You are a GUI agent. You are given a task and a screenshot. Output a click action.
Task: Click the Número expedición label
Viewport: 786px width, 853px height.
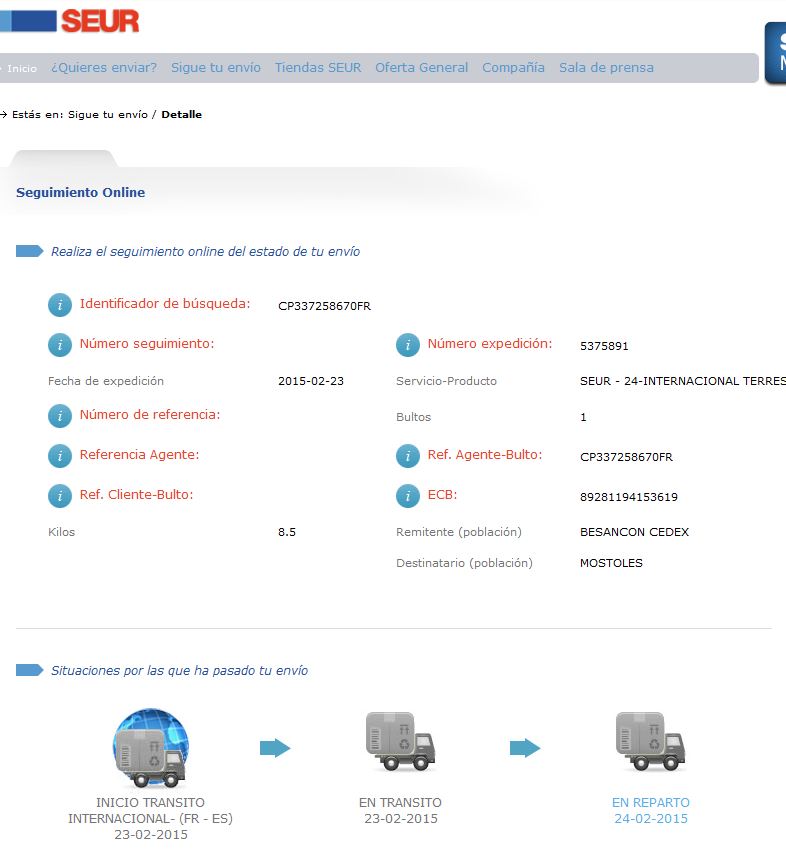490,344
